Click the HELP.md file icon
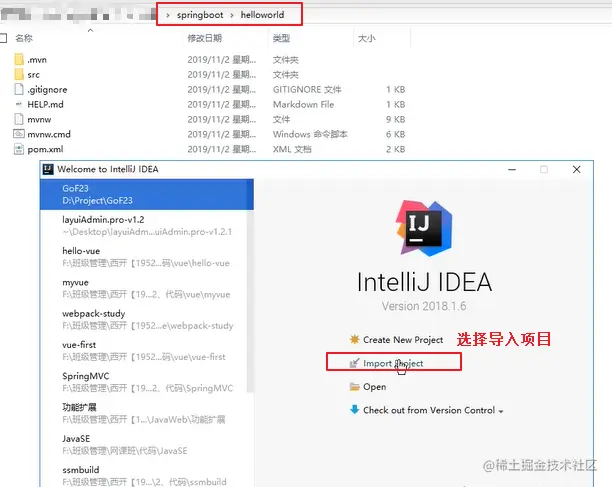The image size is (612, 487). pyautogui.click(x=19, y=104)
